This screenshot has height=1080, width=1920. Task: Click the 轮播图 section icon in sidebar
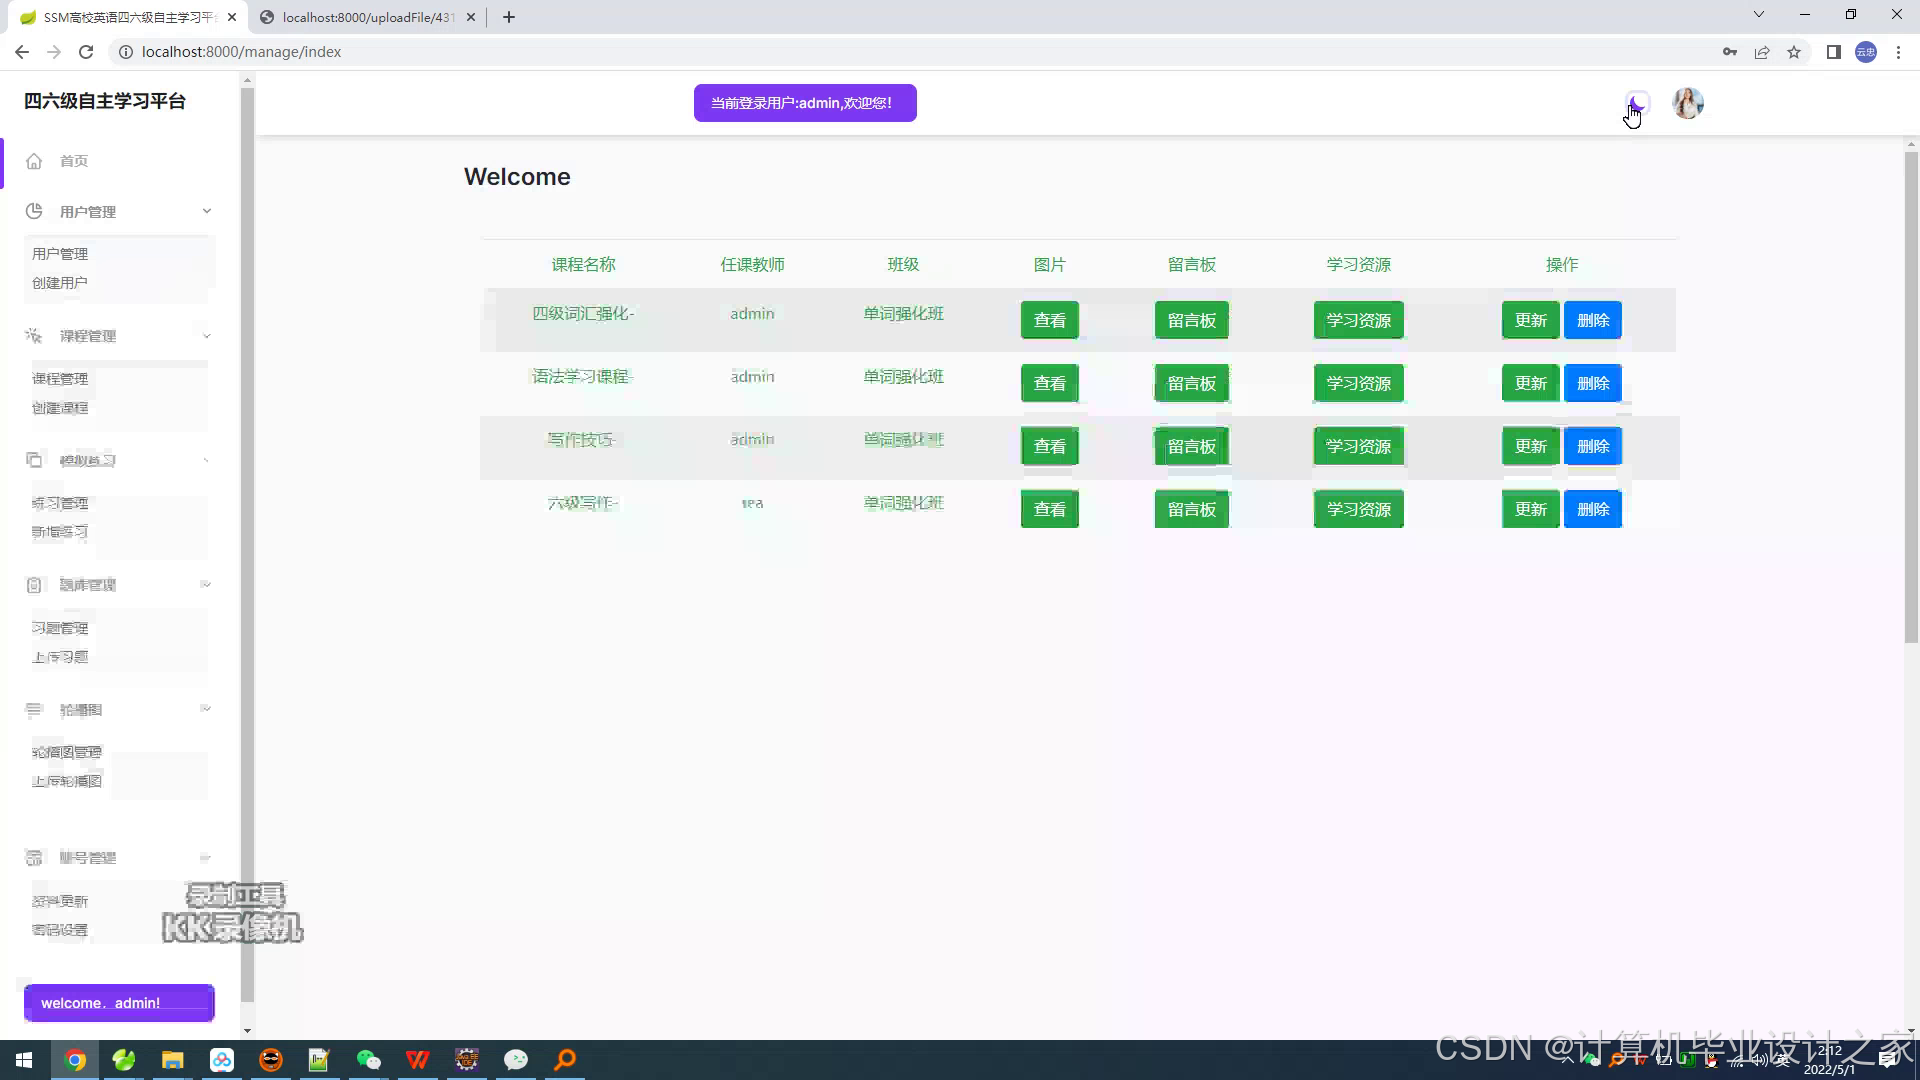tap(34, 710)
